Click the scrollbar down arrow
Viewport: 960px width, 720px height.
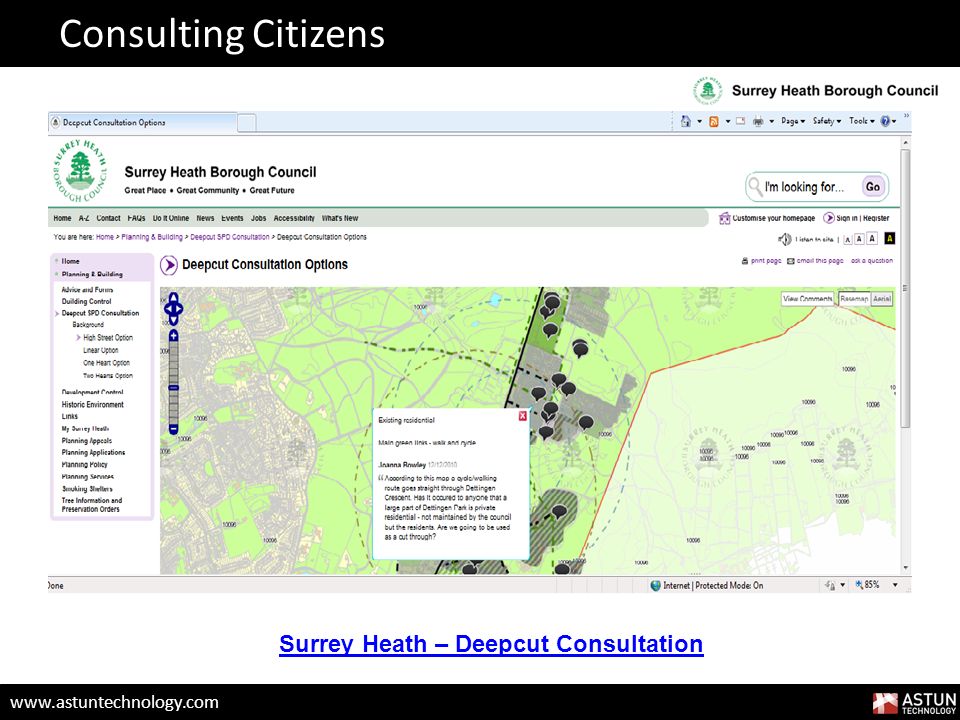coord(906,569)
